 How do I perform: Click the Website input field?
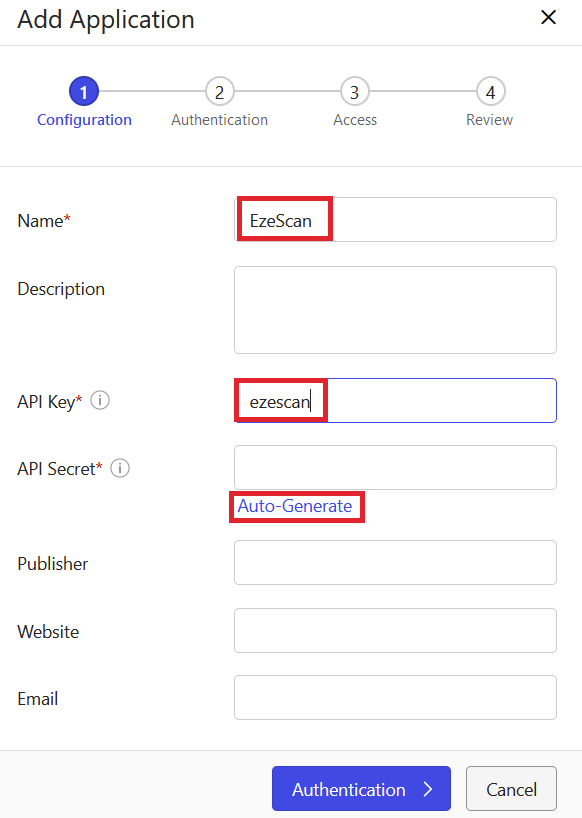pos(395,630)
